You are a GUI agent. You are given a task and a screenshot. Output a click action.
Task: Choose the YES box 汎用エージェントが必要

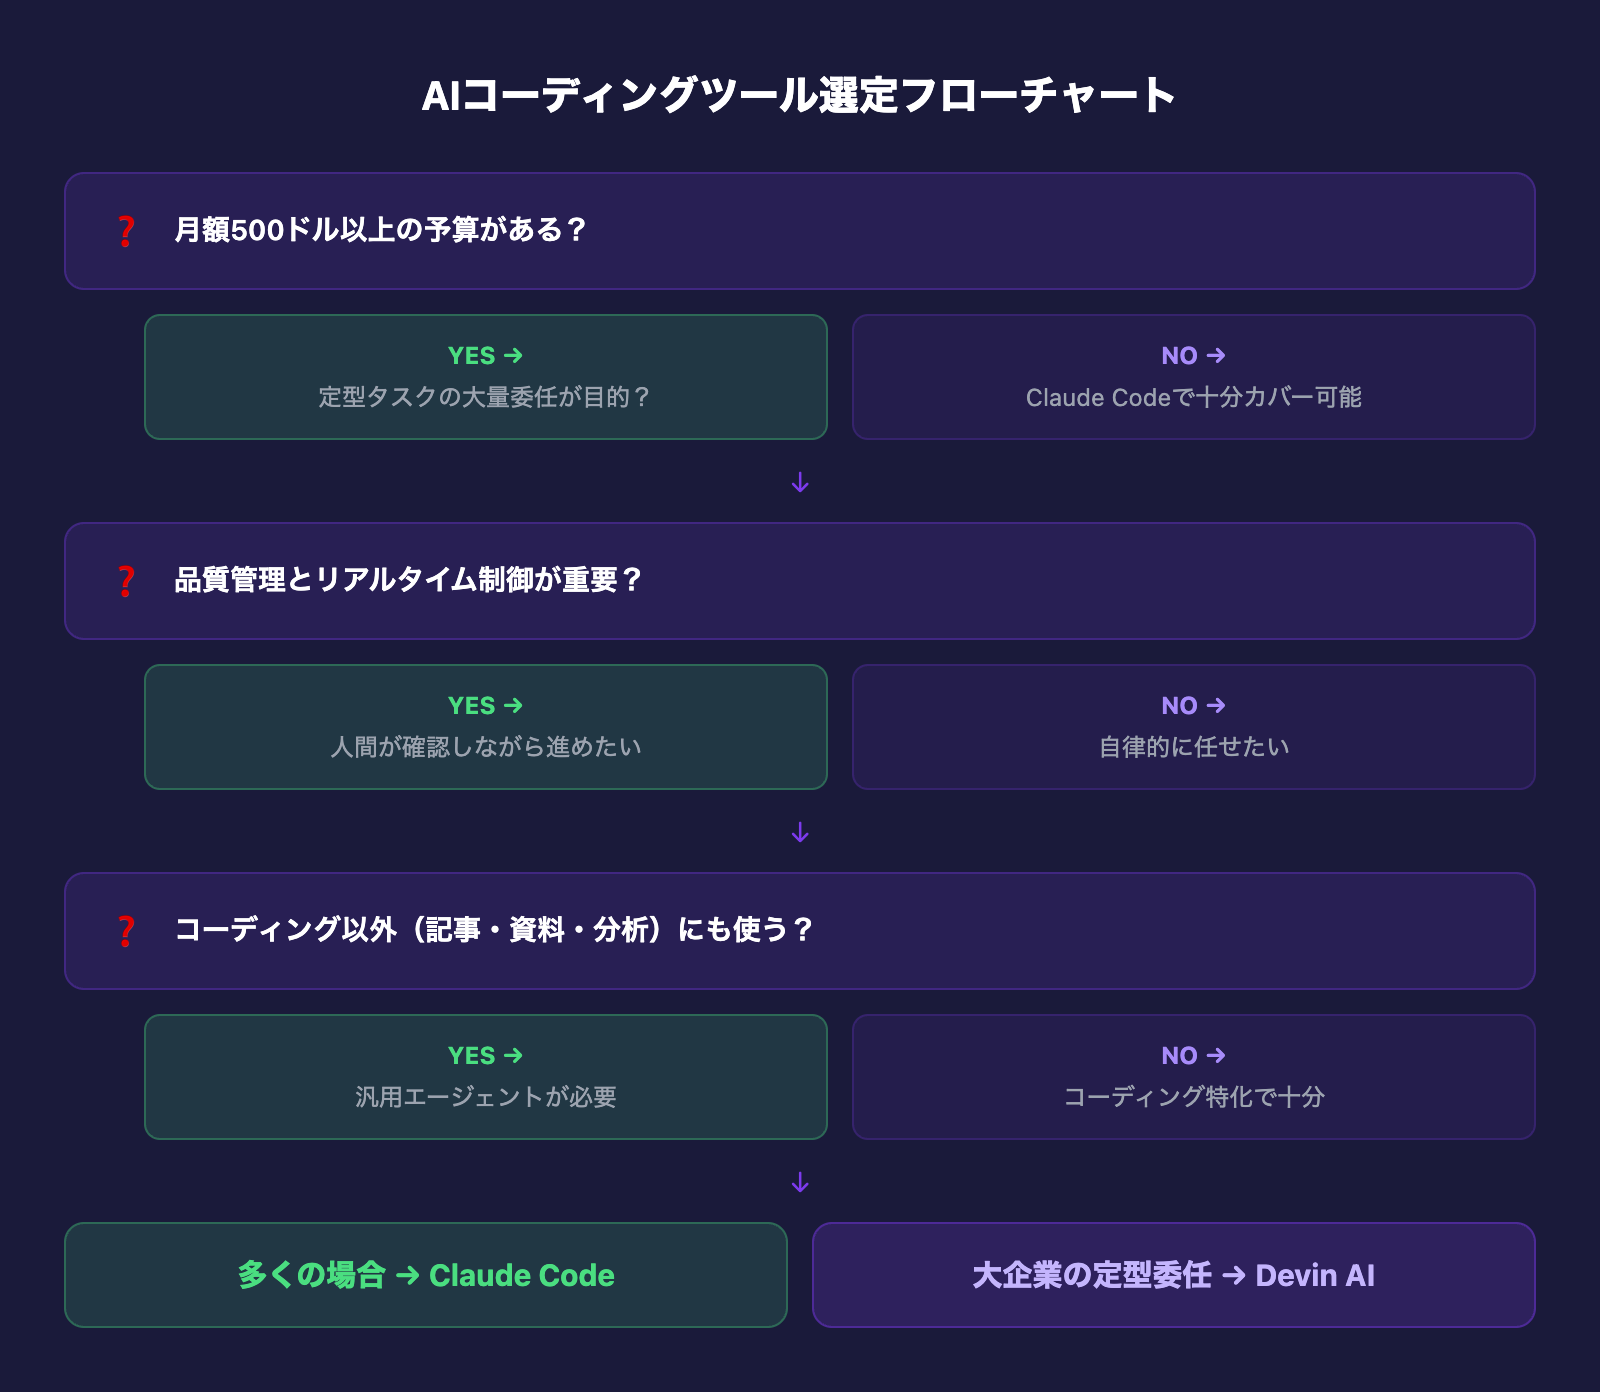click(x=486, y=1077)
